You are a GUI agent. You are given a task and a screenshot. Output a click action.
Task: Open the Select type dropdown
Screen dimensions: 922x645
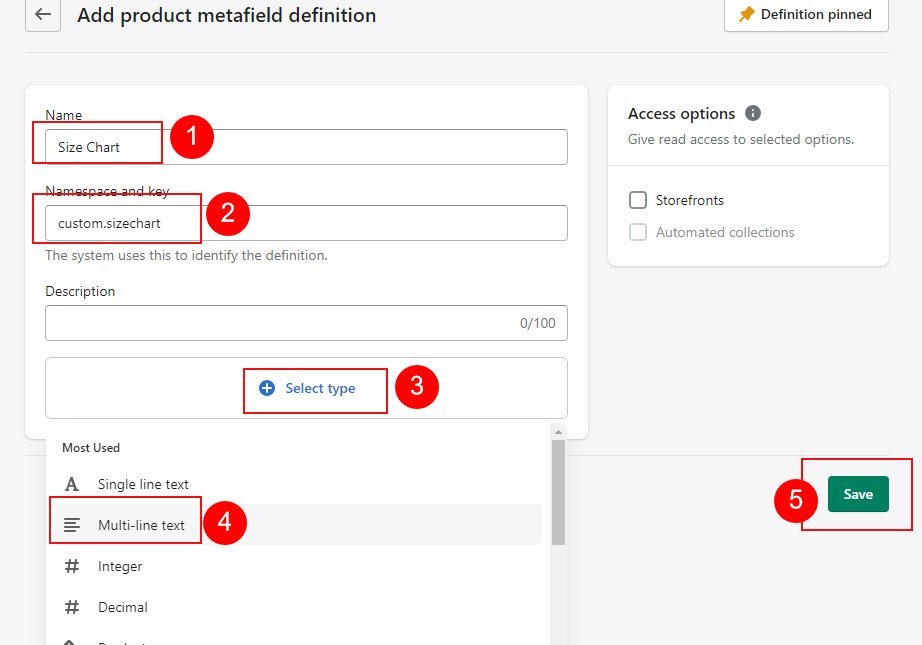coord(306,388)
